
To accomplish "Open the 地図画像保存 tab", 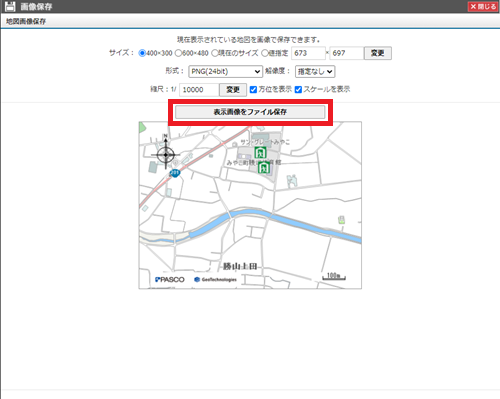I will 26,21.
